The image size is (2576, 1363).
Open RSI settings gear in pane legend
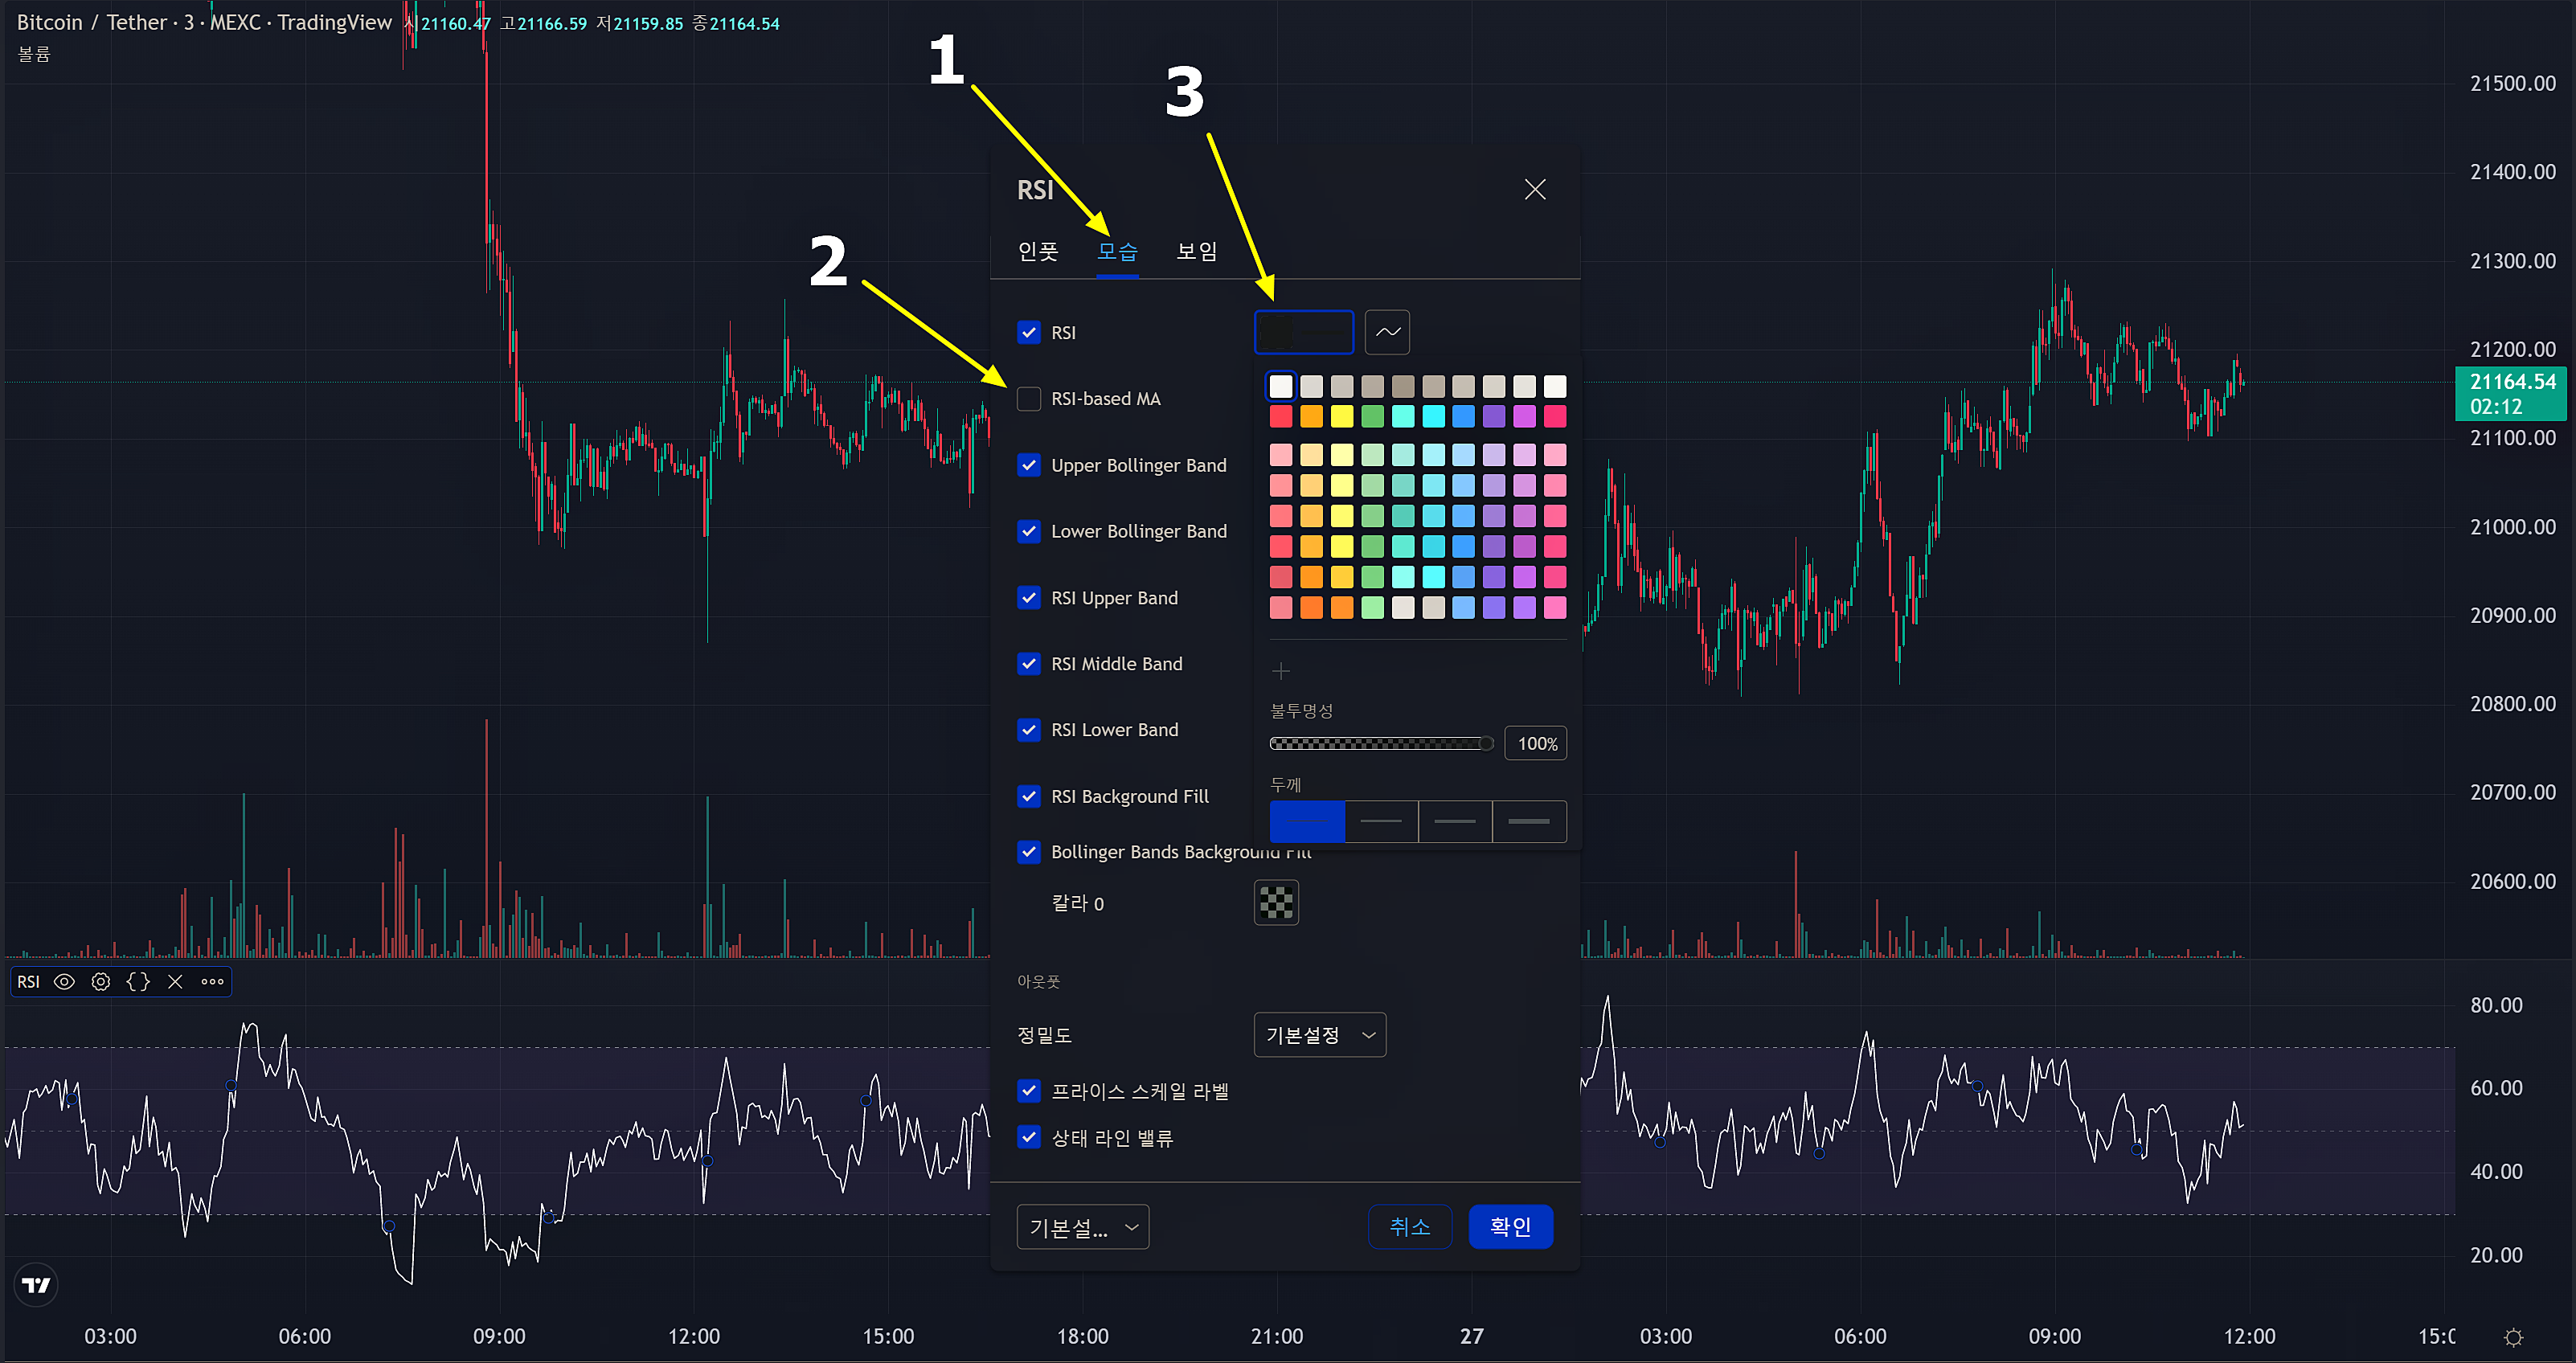point(101,982)
